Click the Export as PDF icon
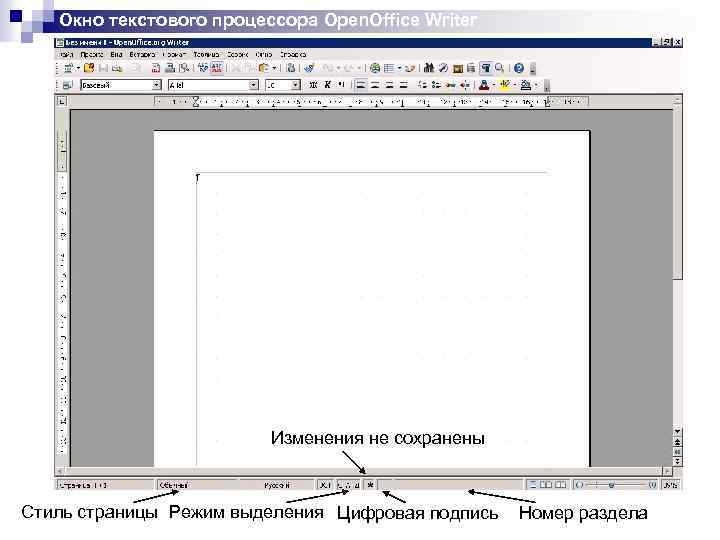This screenshot has width=720, height=540. tap(156, 69)
